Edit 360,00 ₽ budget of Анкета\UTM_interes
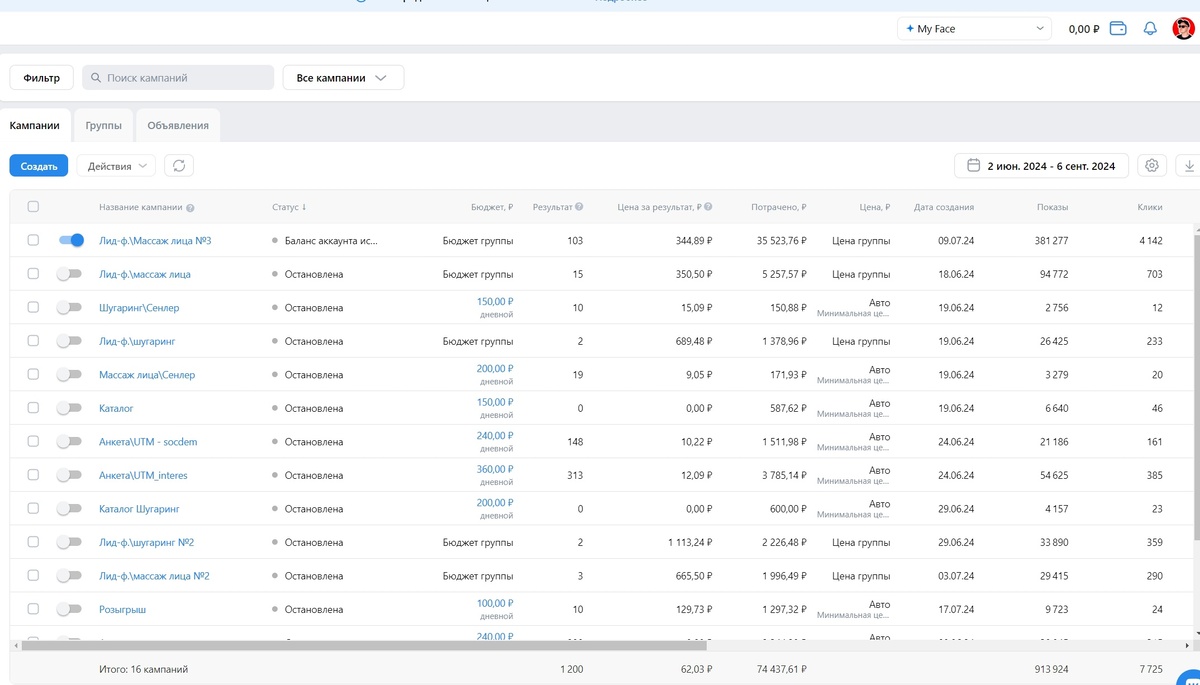This screenshot has height=685, width=1200. coord(495,469)
